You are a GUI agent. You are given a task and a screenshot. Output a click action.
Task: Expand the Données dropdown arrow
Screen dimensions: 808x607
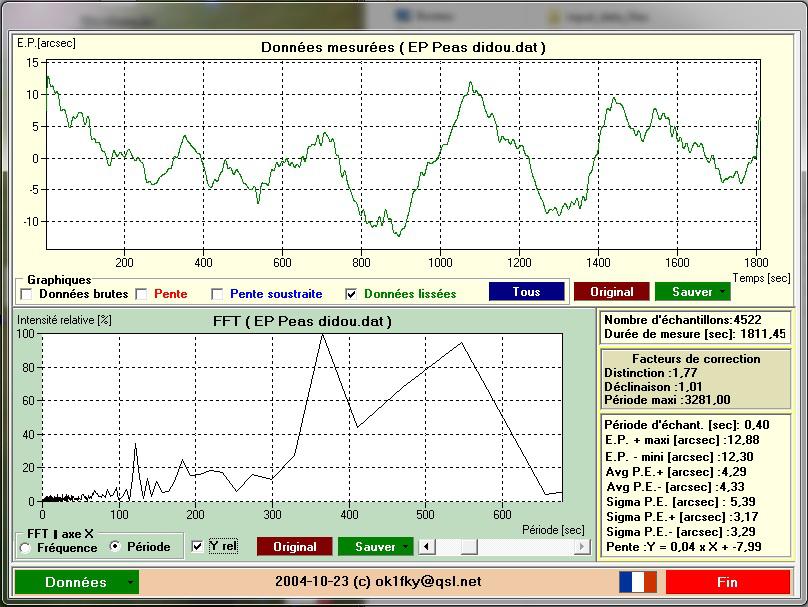point(130,582)
